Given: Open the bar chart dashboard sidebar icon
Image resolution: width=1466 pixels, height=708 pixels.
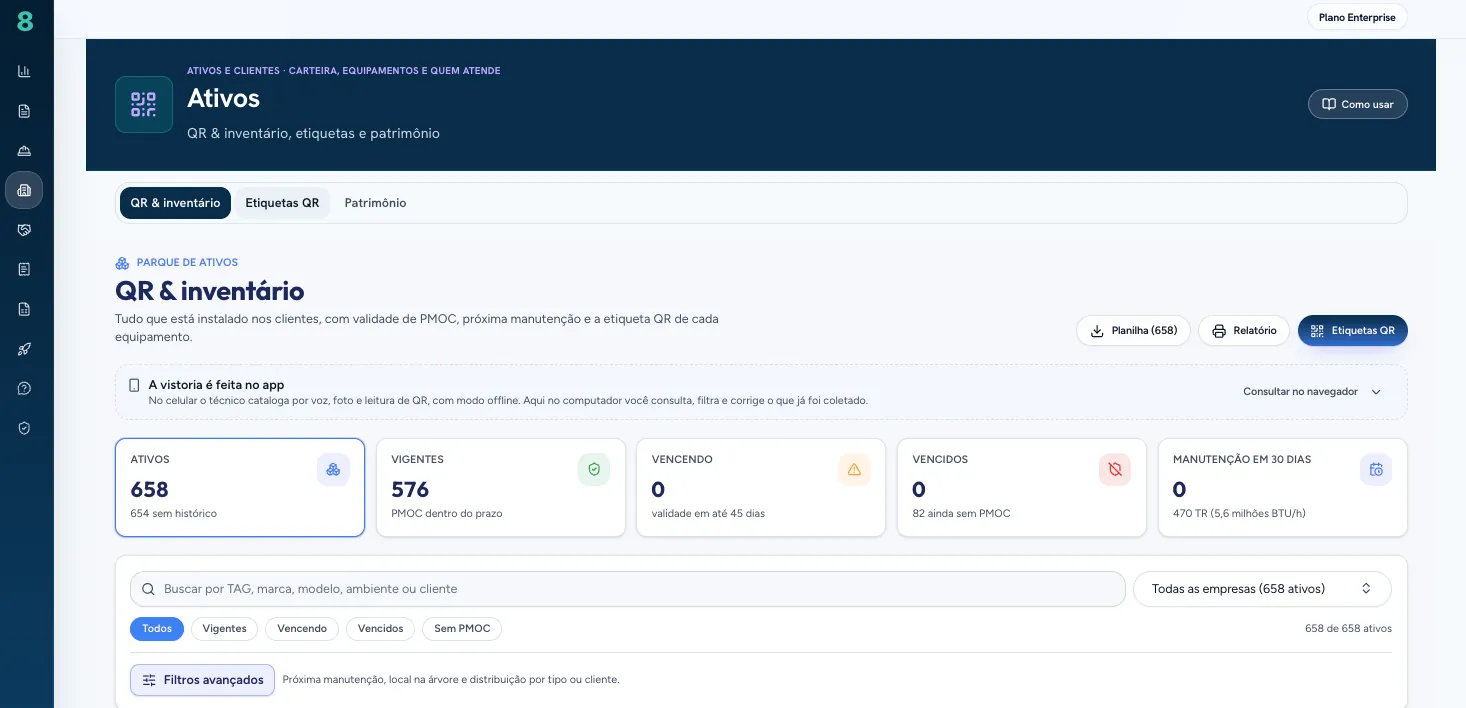Looking at the screenshot, I should pos(24,71).
